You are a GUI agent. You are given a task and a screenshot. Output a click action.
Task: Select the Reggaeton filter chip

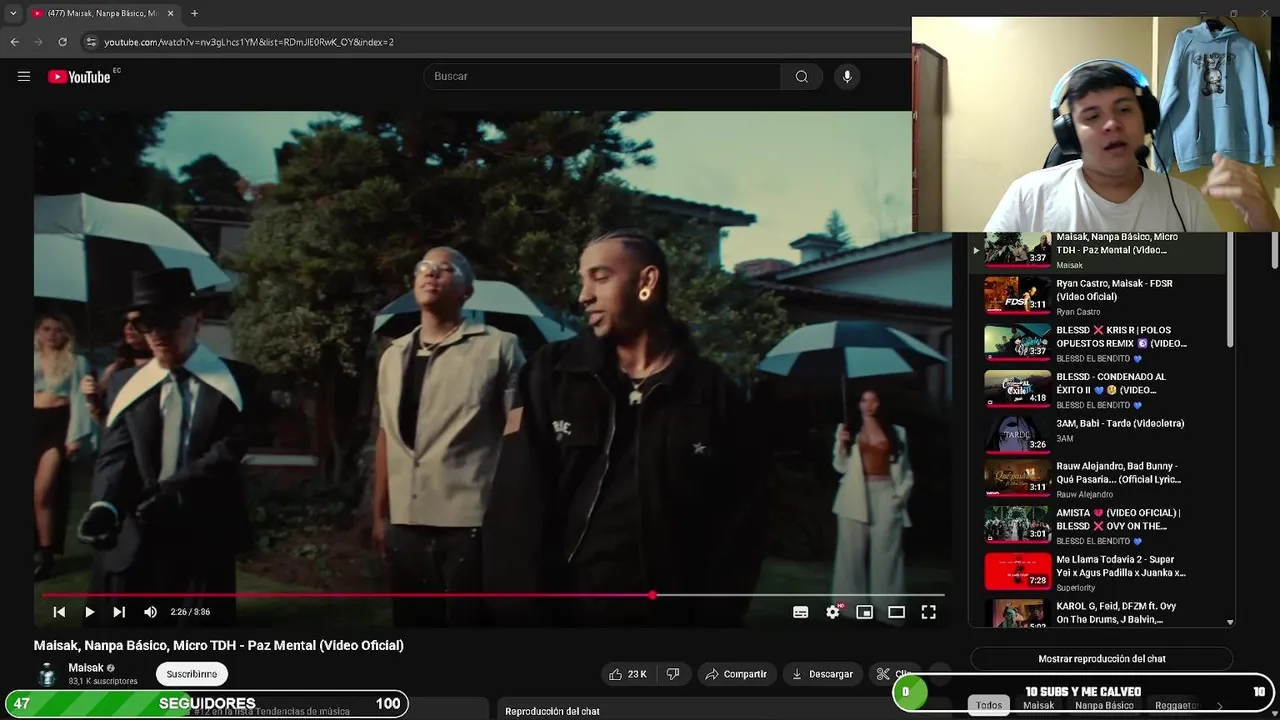[x=1176, y=705]
